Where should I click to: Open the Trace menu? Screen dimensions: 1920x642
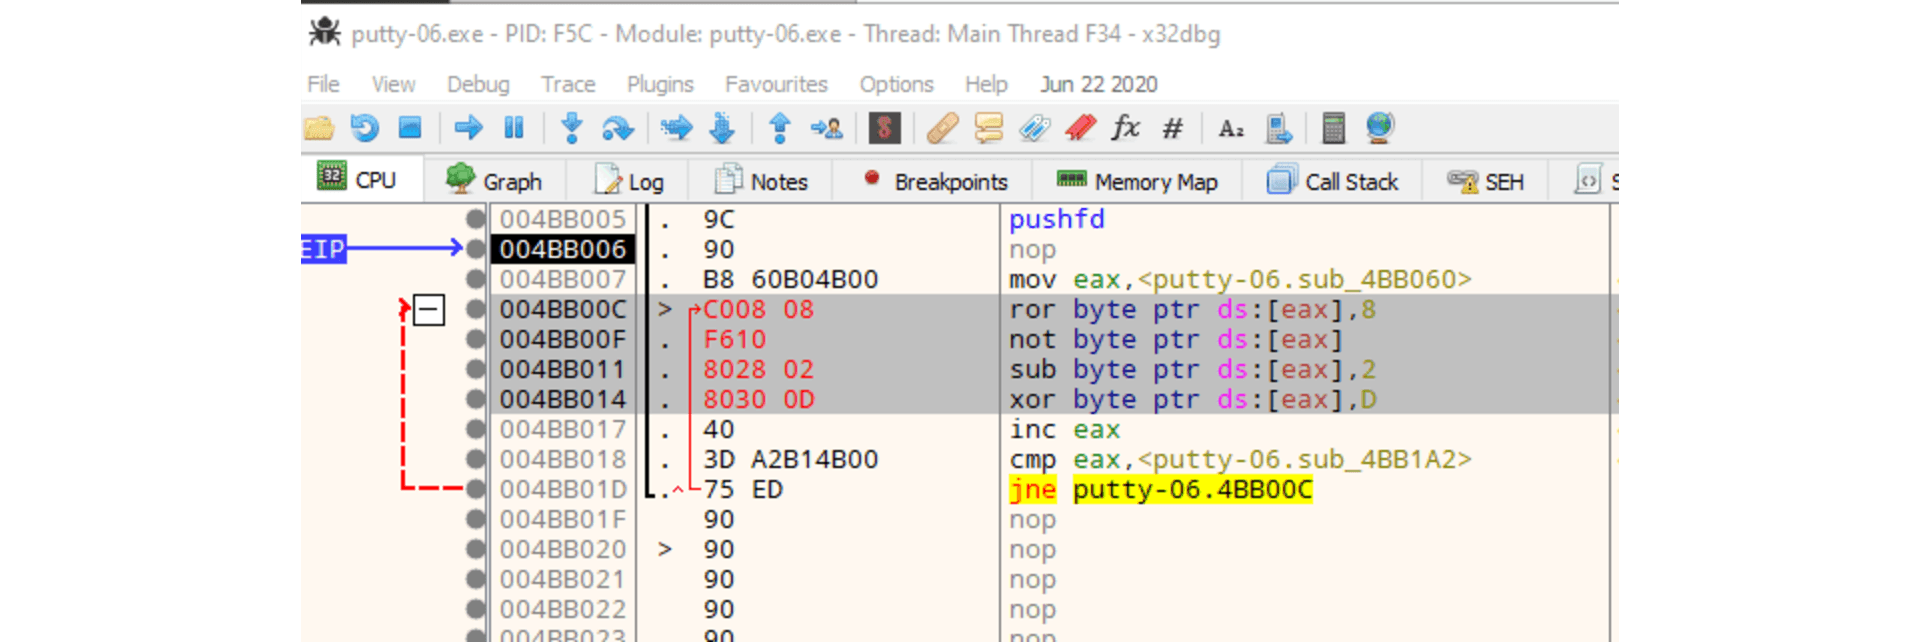(568, 84)
